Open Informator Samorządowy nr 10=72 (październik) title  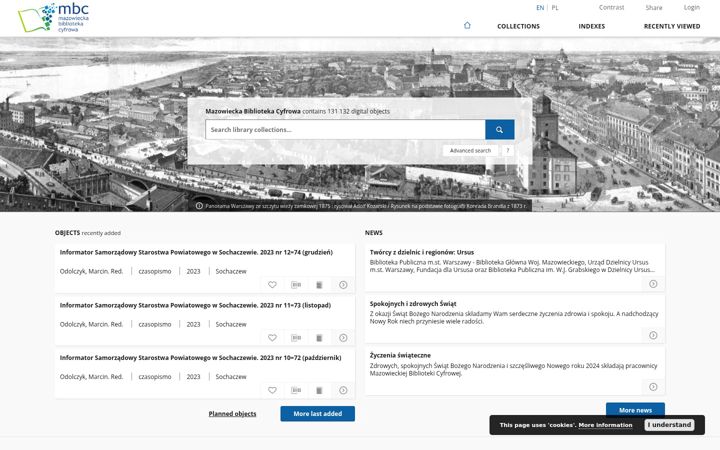[200, 358]
